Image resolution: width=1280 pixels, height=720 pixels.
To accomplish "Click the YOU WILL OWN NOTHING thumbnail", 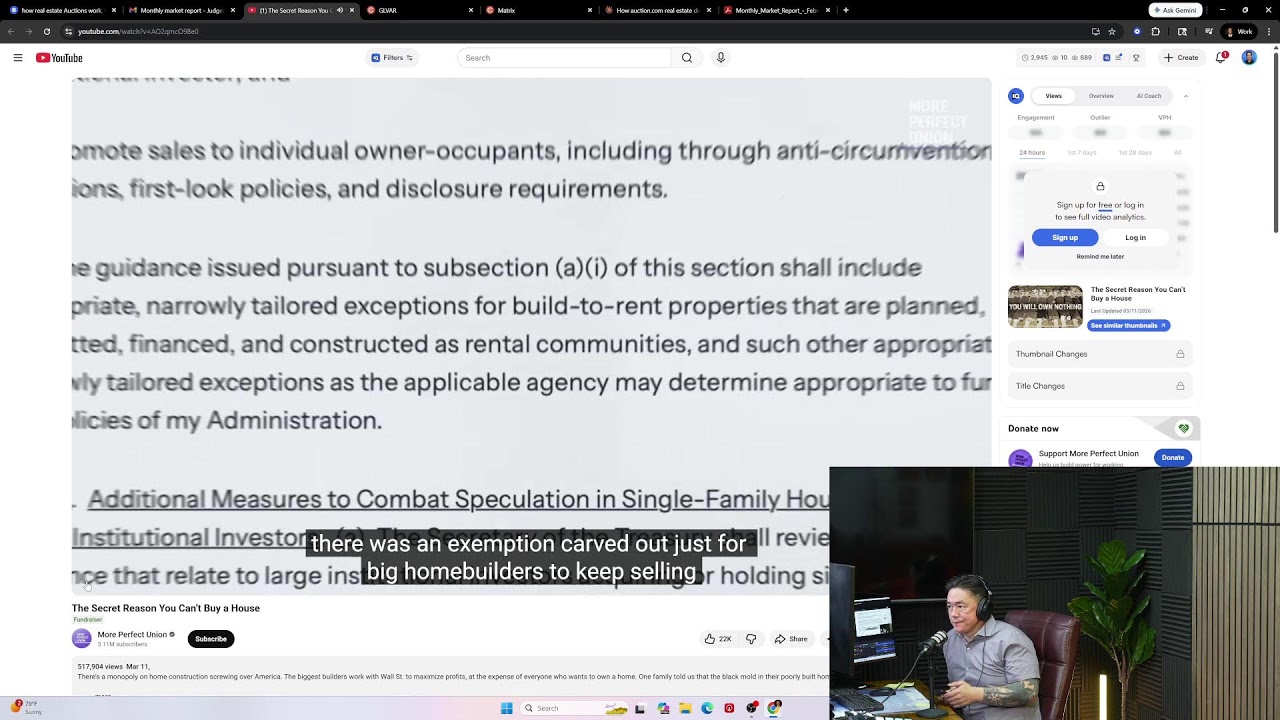I will (1045, 307).
